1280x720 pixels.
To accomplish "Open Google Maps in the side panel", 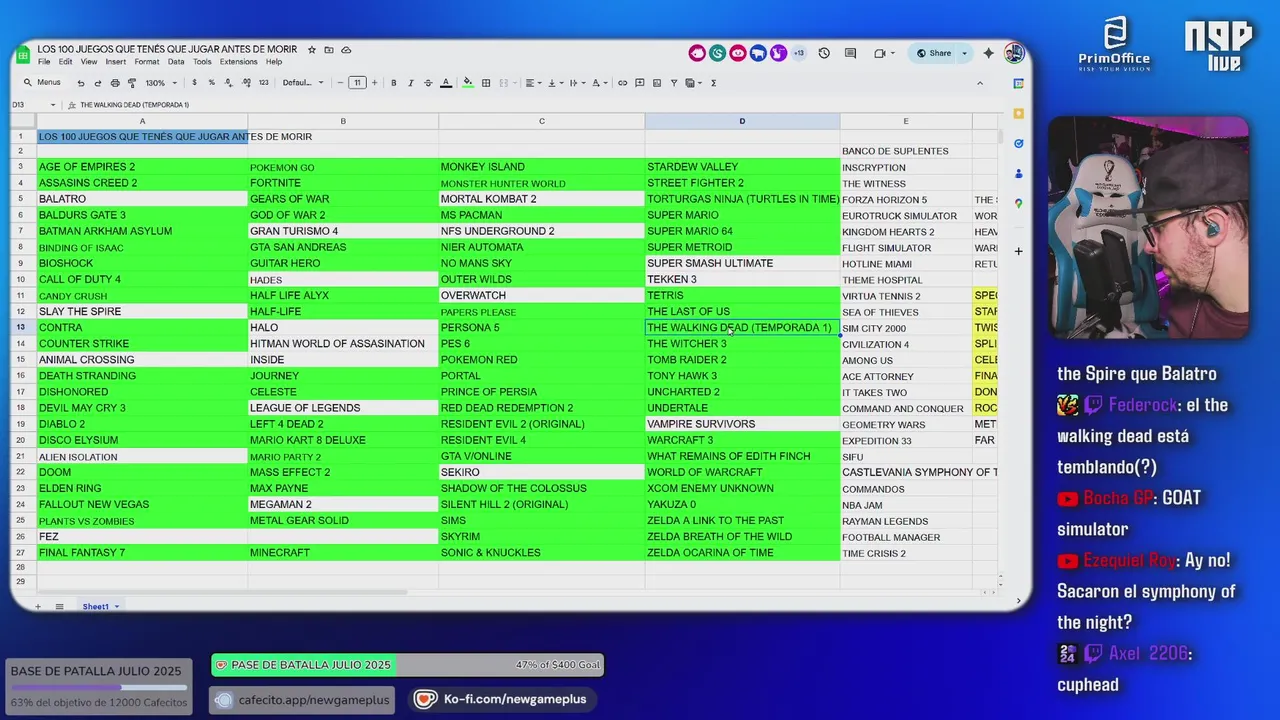I will point(1018,204).
